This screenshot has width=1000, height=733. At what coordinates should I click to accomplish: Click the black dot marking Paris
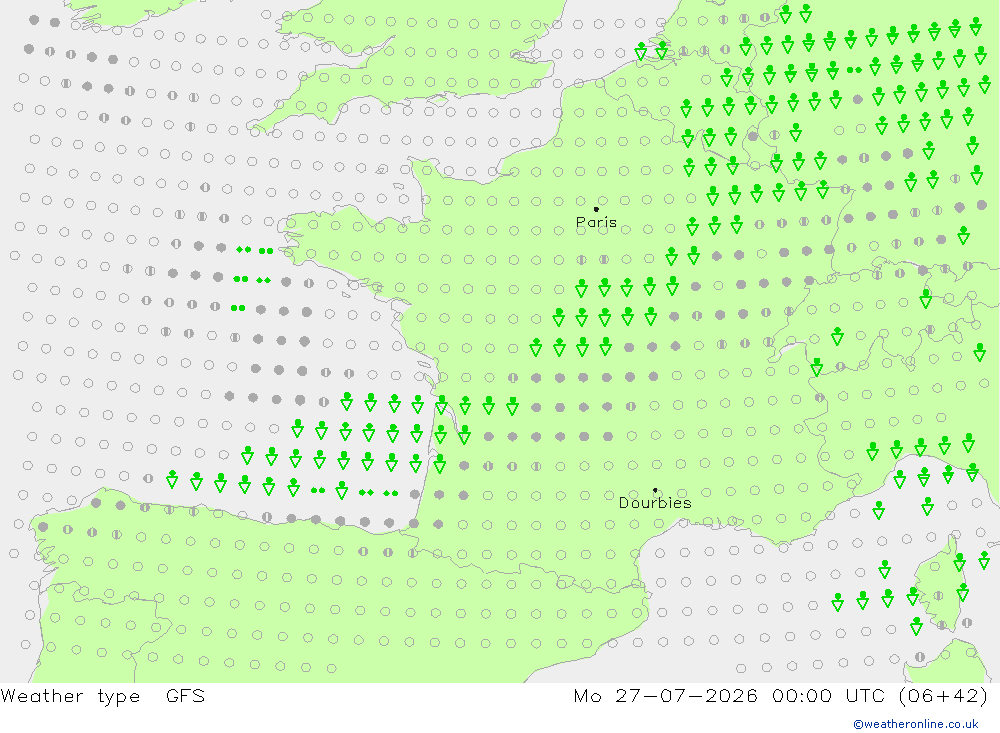click(596, 209)
